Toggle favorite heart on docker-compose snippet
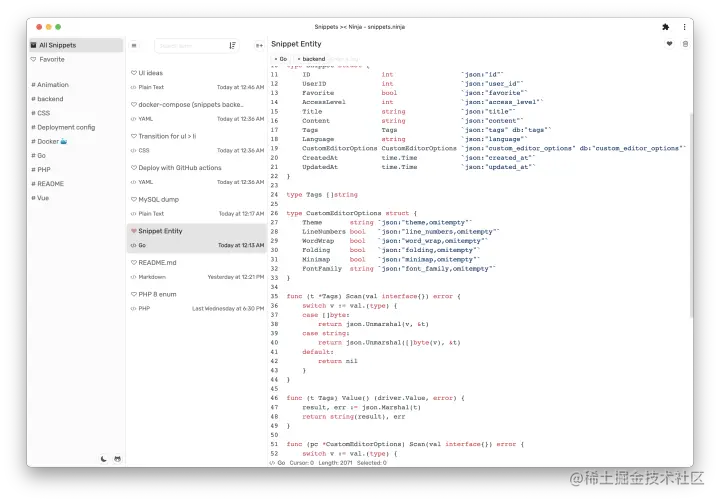Image resolution: width=720 pixels, height=502 pixels. tap(134, 104)
